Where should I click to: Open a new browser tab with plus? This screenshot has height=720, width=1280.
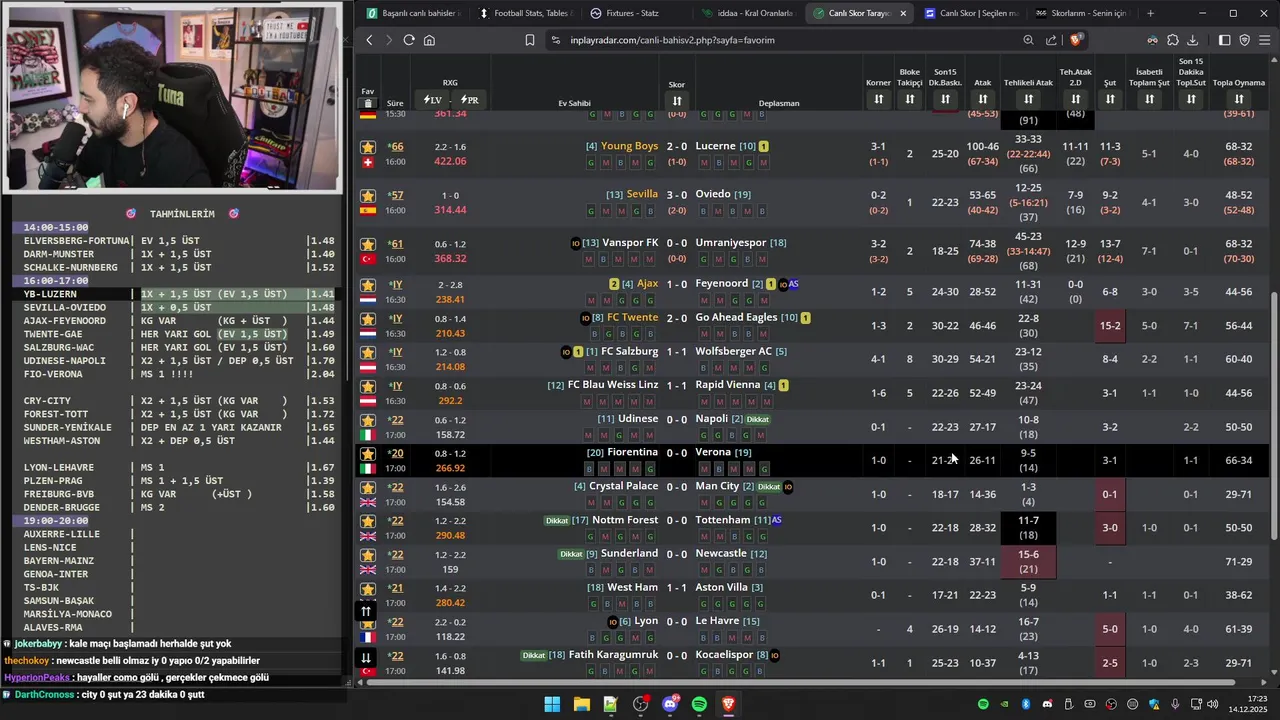coord(1150,13)
